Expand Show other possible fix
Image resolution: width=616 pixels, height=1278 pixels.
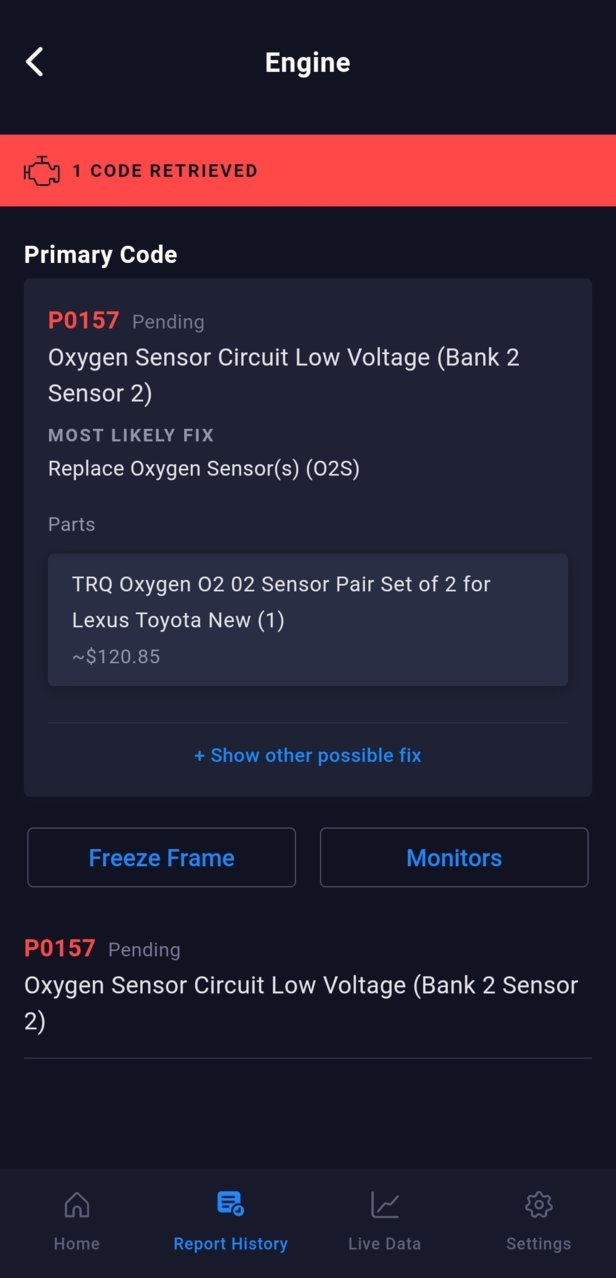(x=308, y=756)
